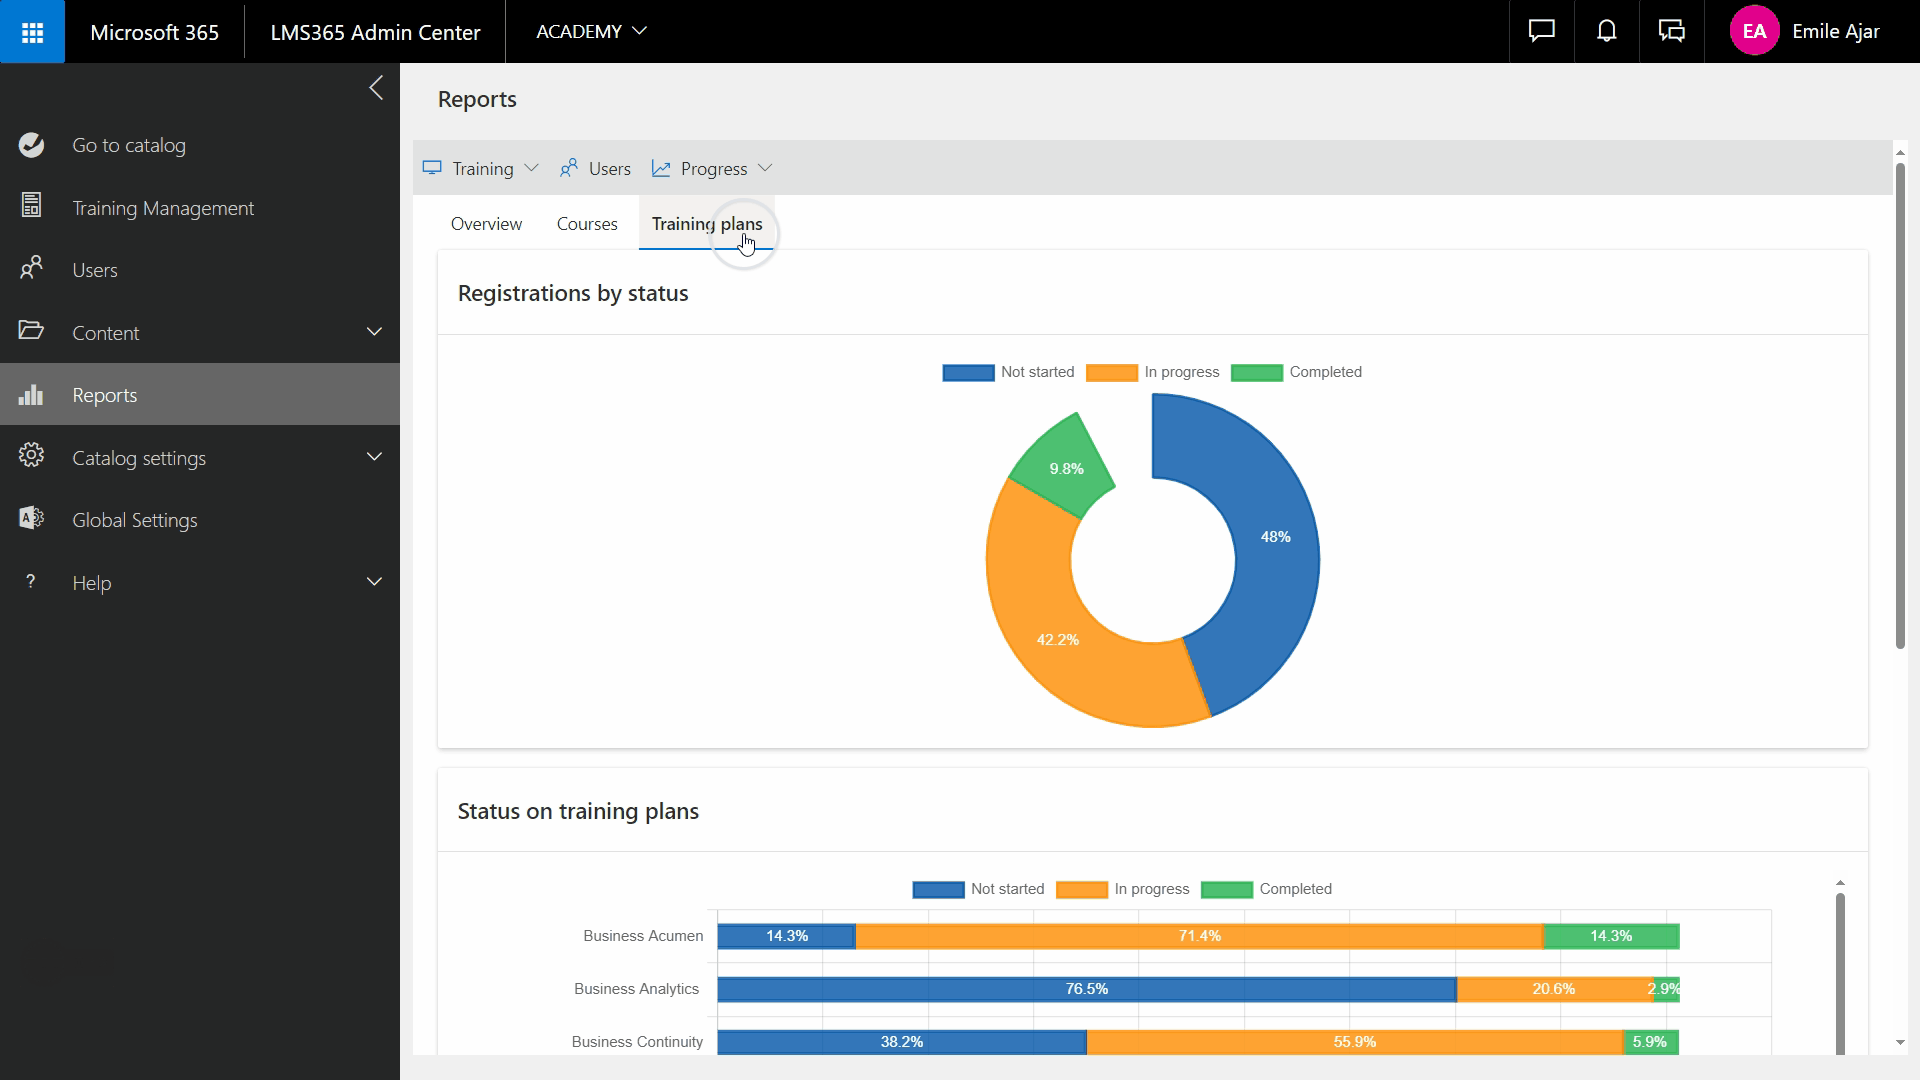1920x1080 pixels.
Task: Open the Progress report dropdown
Action: 712,169
